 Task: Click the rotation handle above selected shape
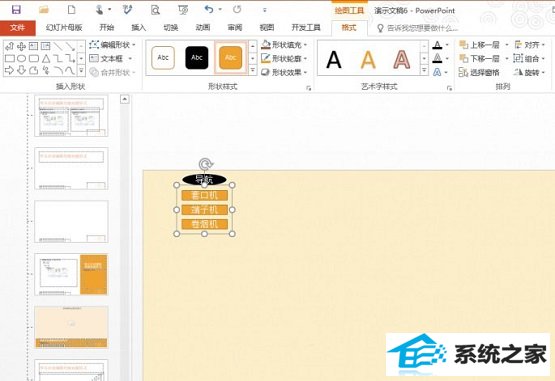pyautogui.click(x=205, y=164)
